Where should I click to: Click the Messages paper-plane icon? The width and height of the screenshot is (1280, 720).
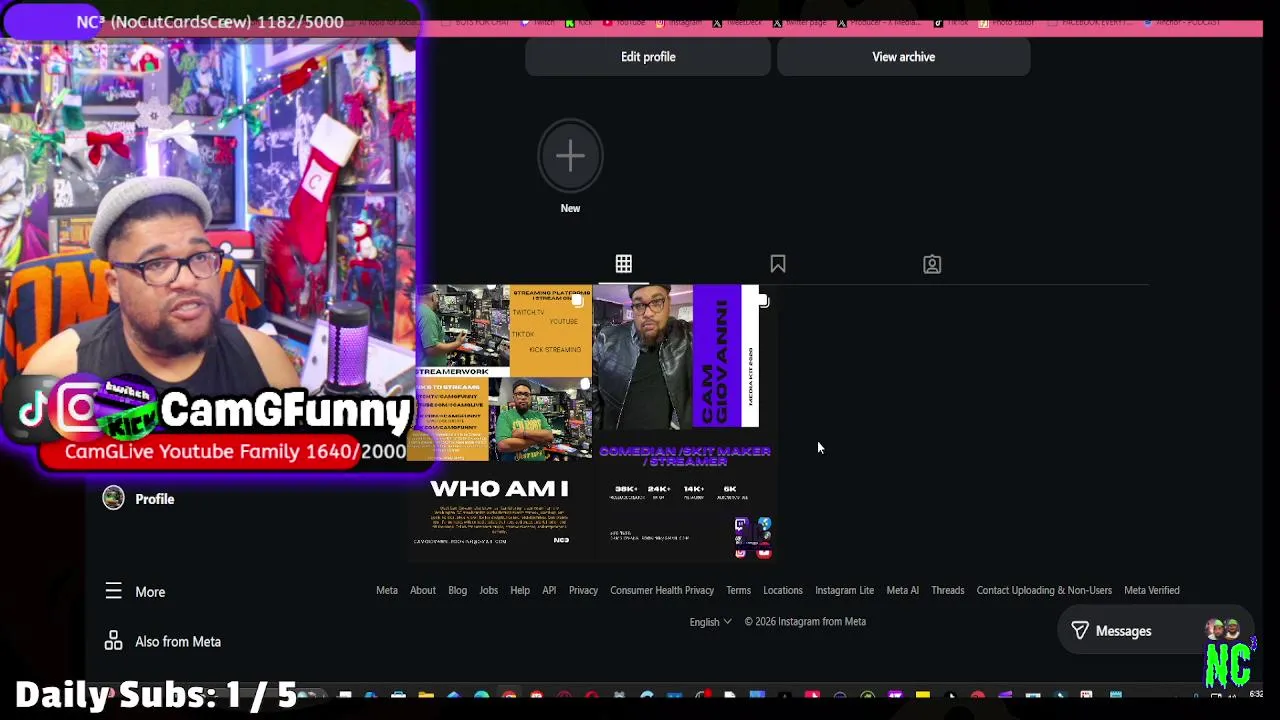point(1080,631)
